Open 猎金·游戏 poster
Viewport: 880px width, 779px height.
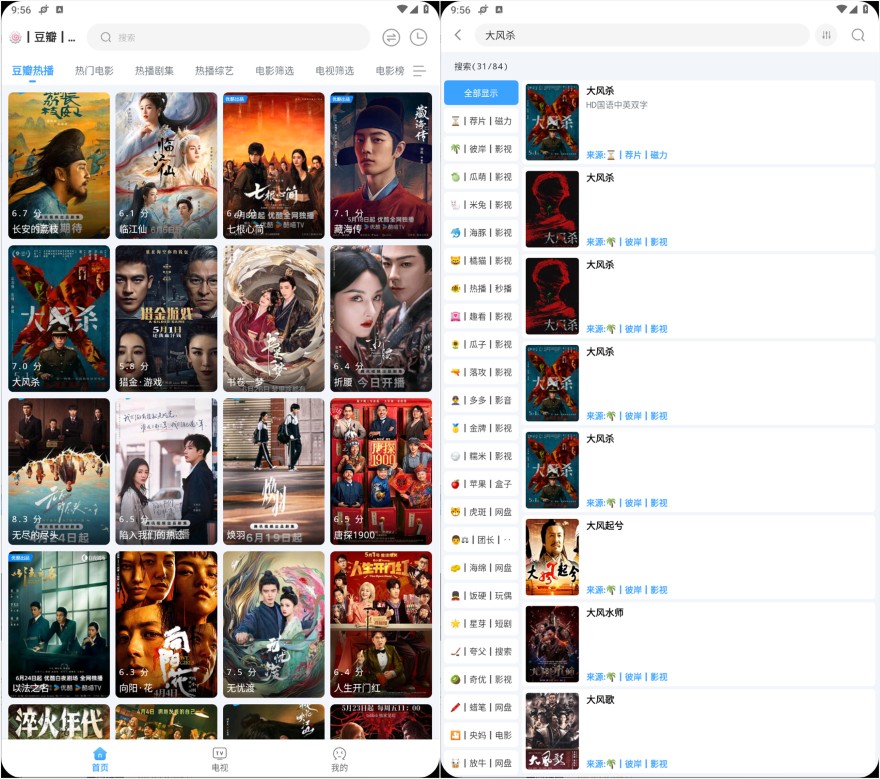click(166, 318)
